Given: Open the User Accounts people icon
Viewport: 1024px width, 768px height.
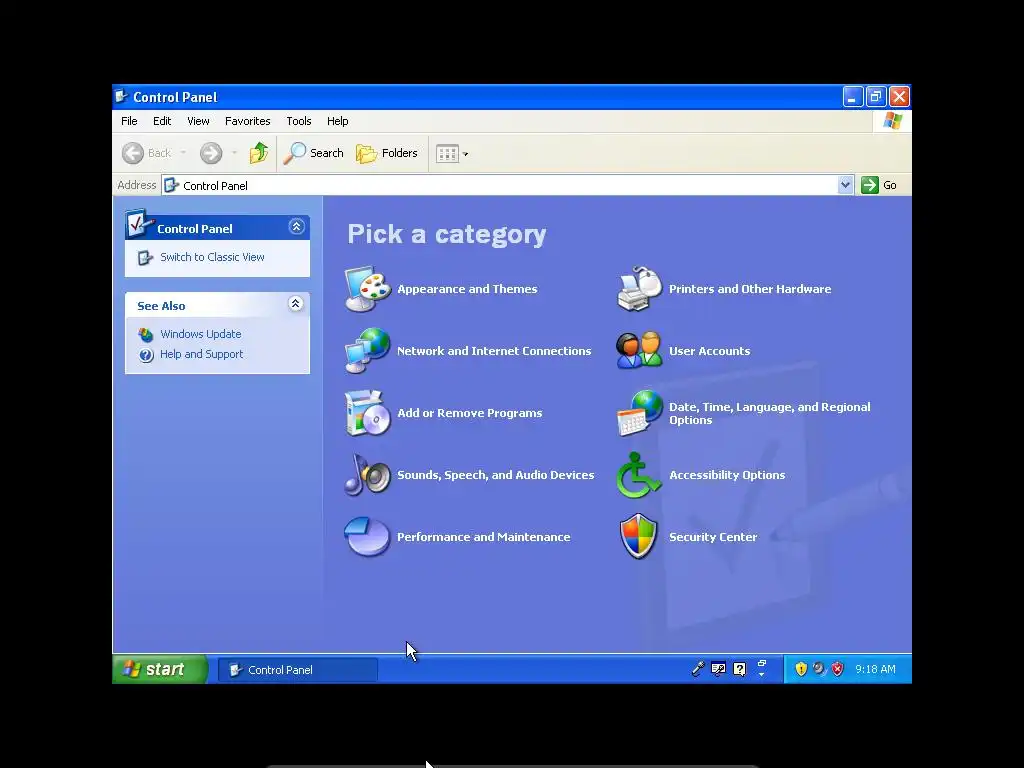Looking at the screenshot, I should tap(639, 351).
